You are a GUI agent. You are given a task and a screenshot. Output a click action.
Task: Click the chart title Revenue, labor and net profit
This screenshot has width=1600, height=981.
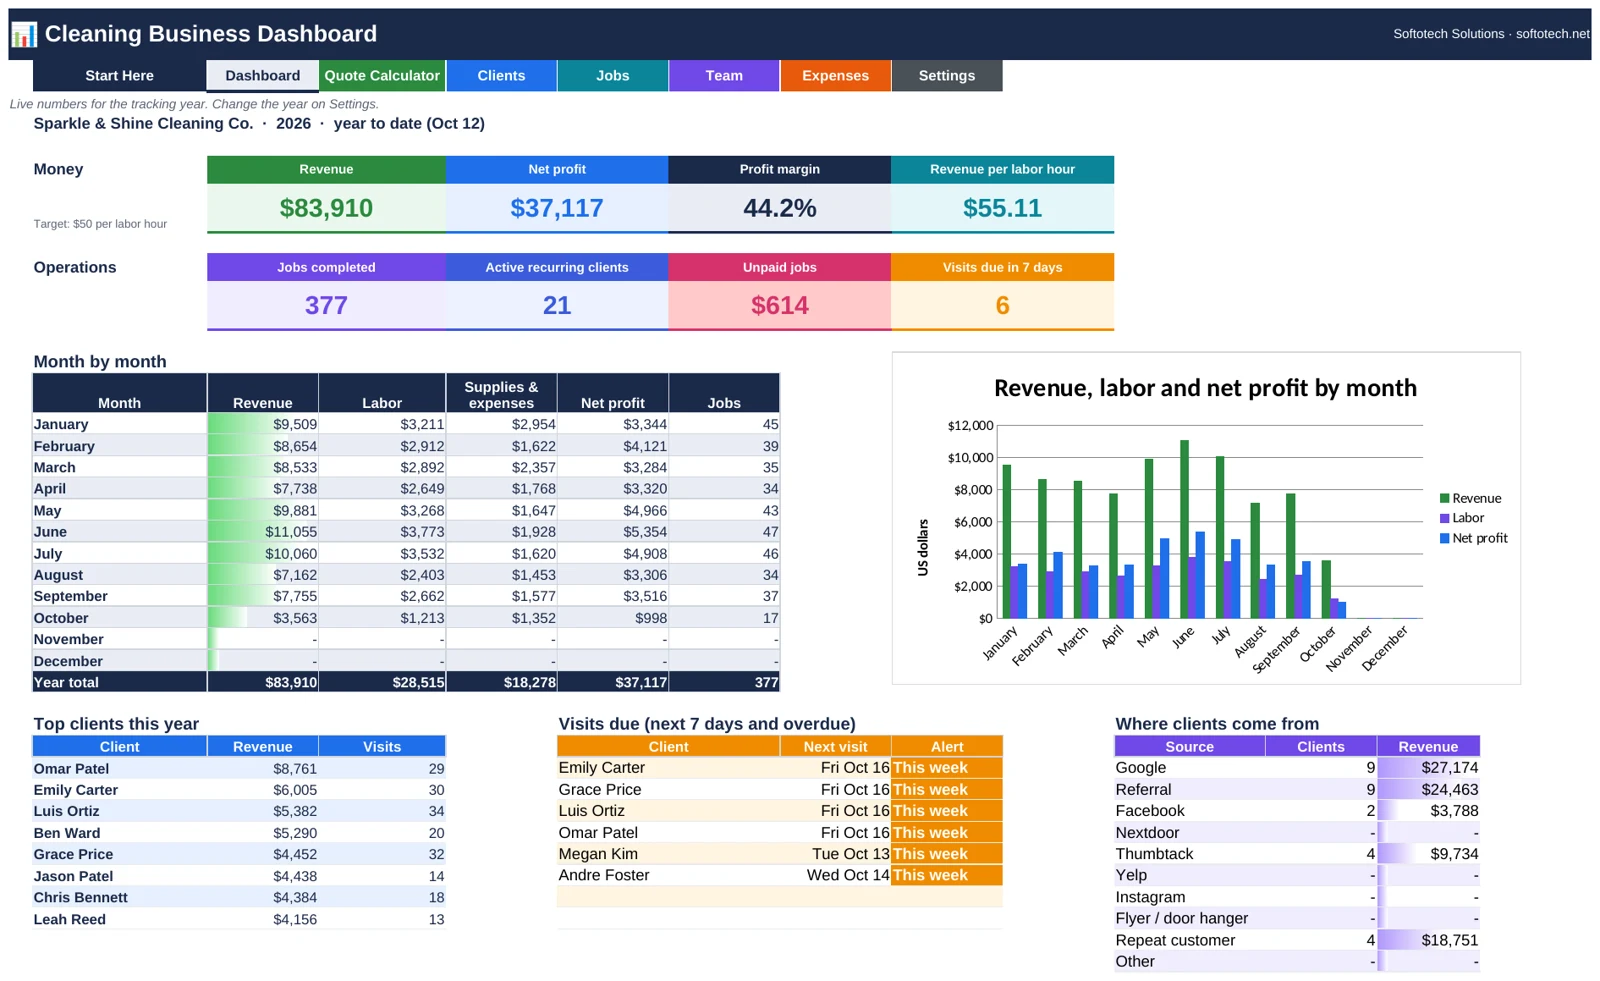tap(1205, 388)
